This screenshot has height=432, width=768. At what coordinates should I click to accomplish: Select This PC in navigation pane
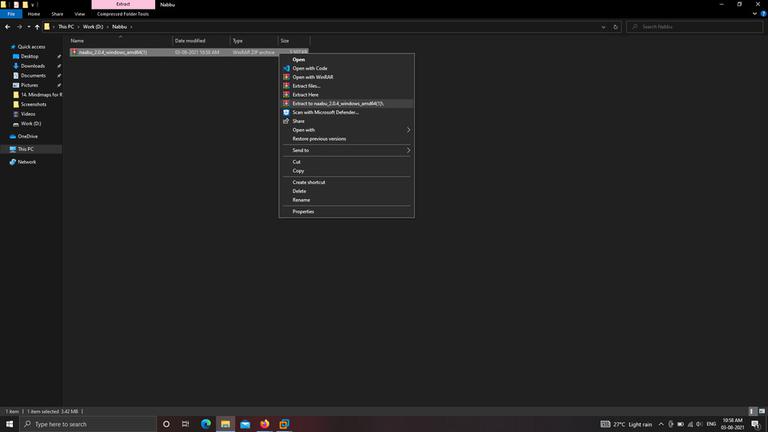(25, 149)
